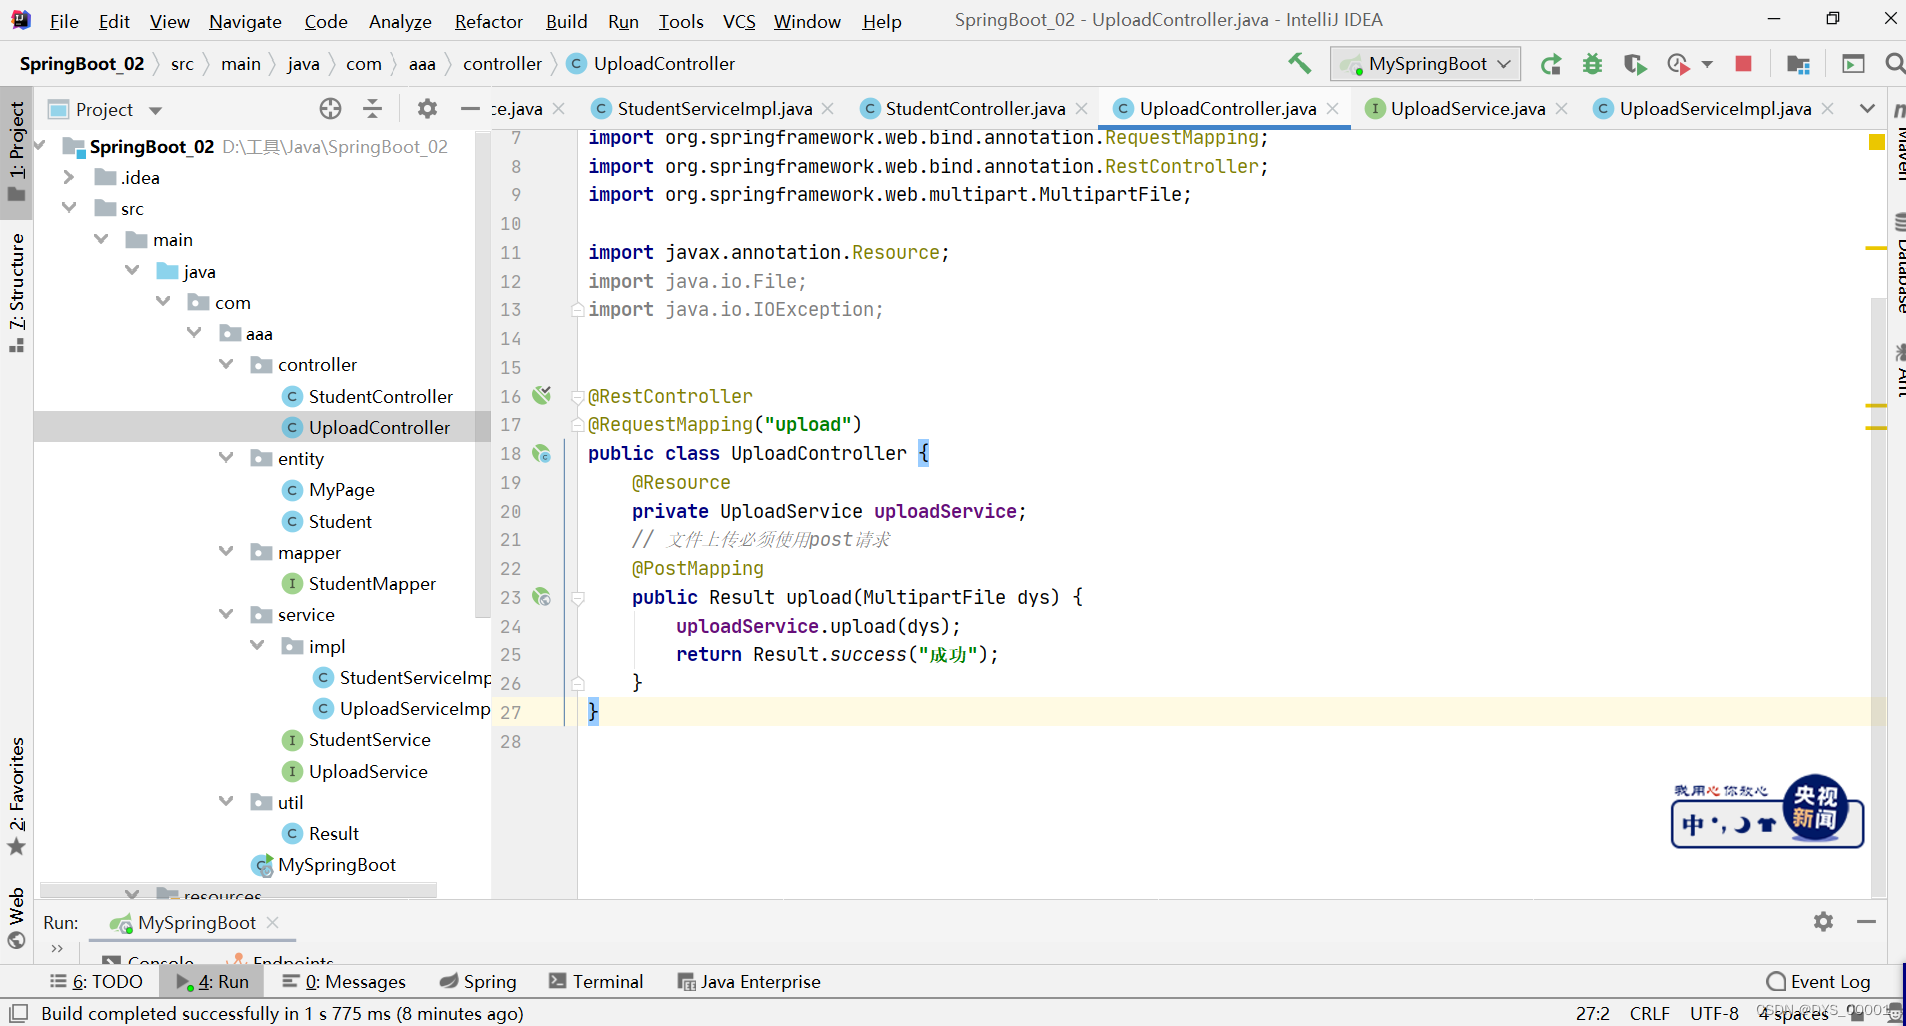Click the controller breadcrumb
Viewport: 1906px width, 1026px height.
coord(502,64)
